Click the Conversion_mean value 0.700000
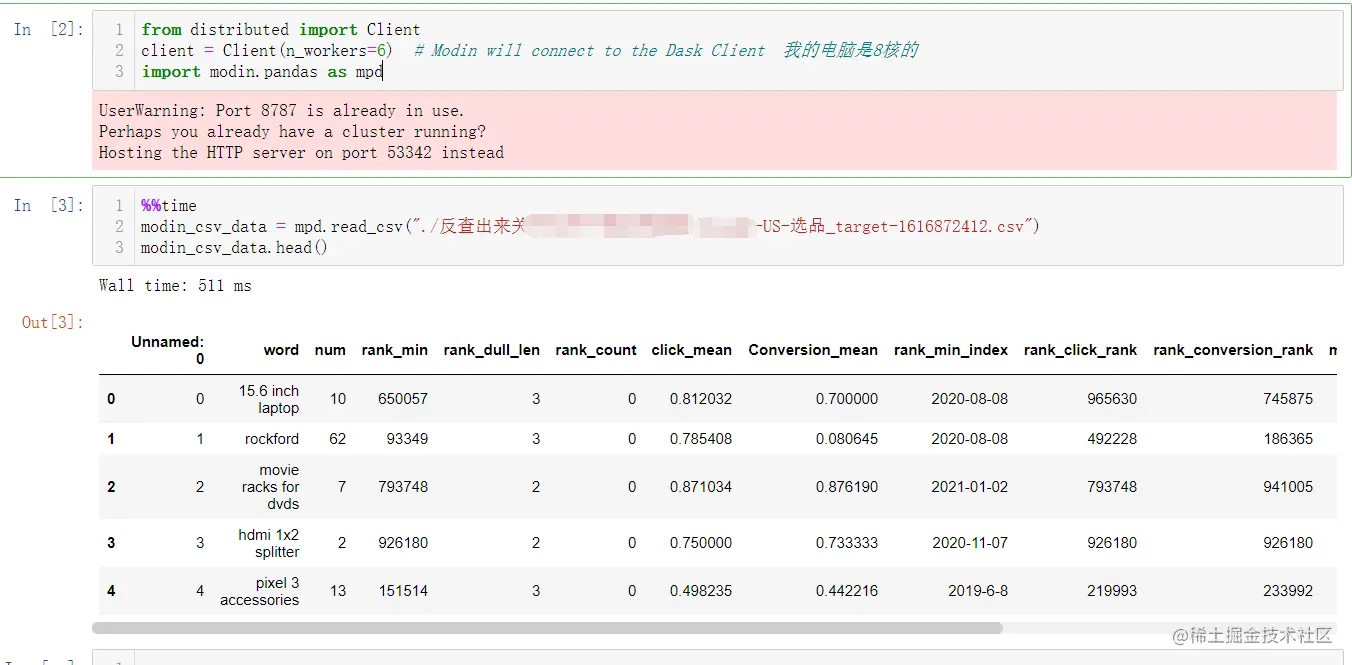Screen dimensions: 1352x665 [x=847, y=399]
